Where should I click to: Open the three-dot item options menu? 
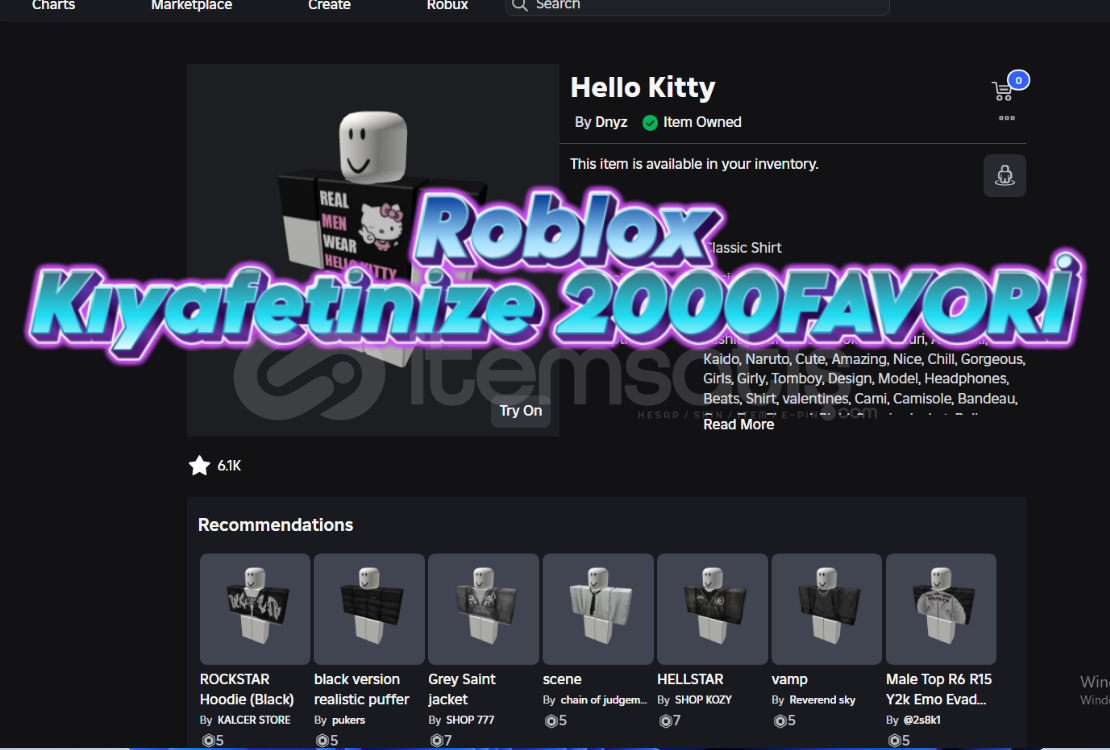[1007, 118]
